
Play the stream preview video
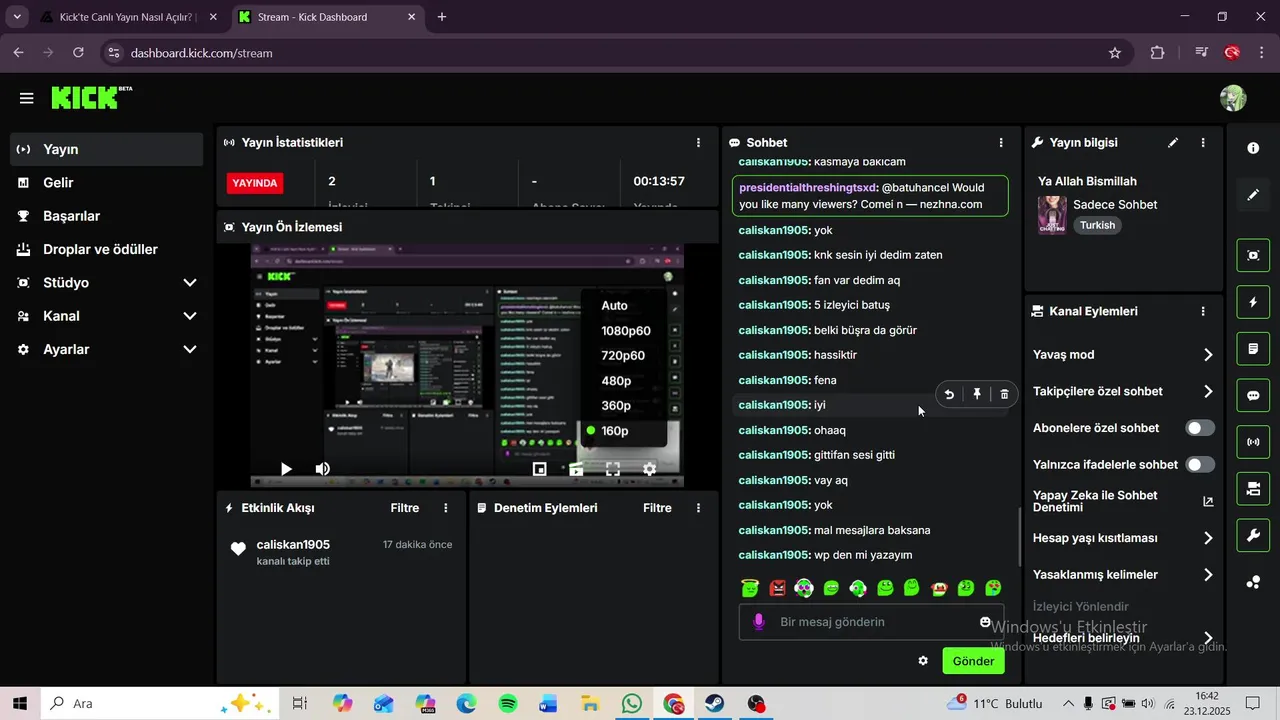[286, 469]
